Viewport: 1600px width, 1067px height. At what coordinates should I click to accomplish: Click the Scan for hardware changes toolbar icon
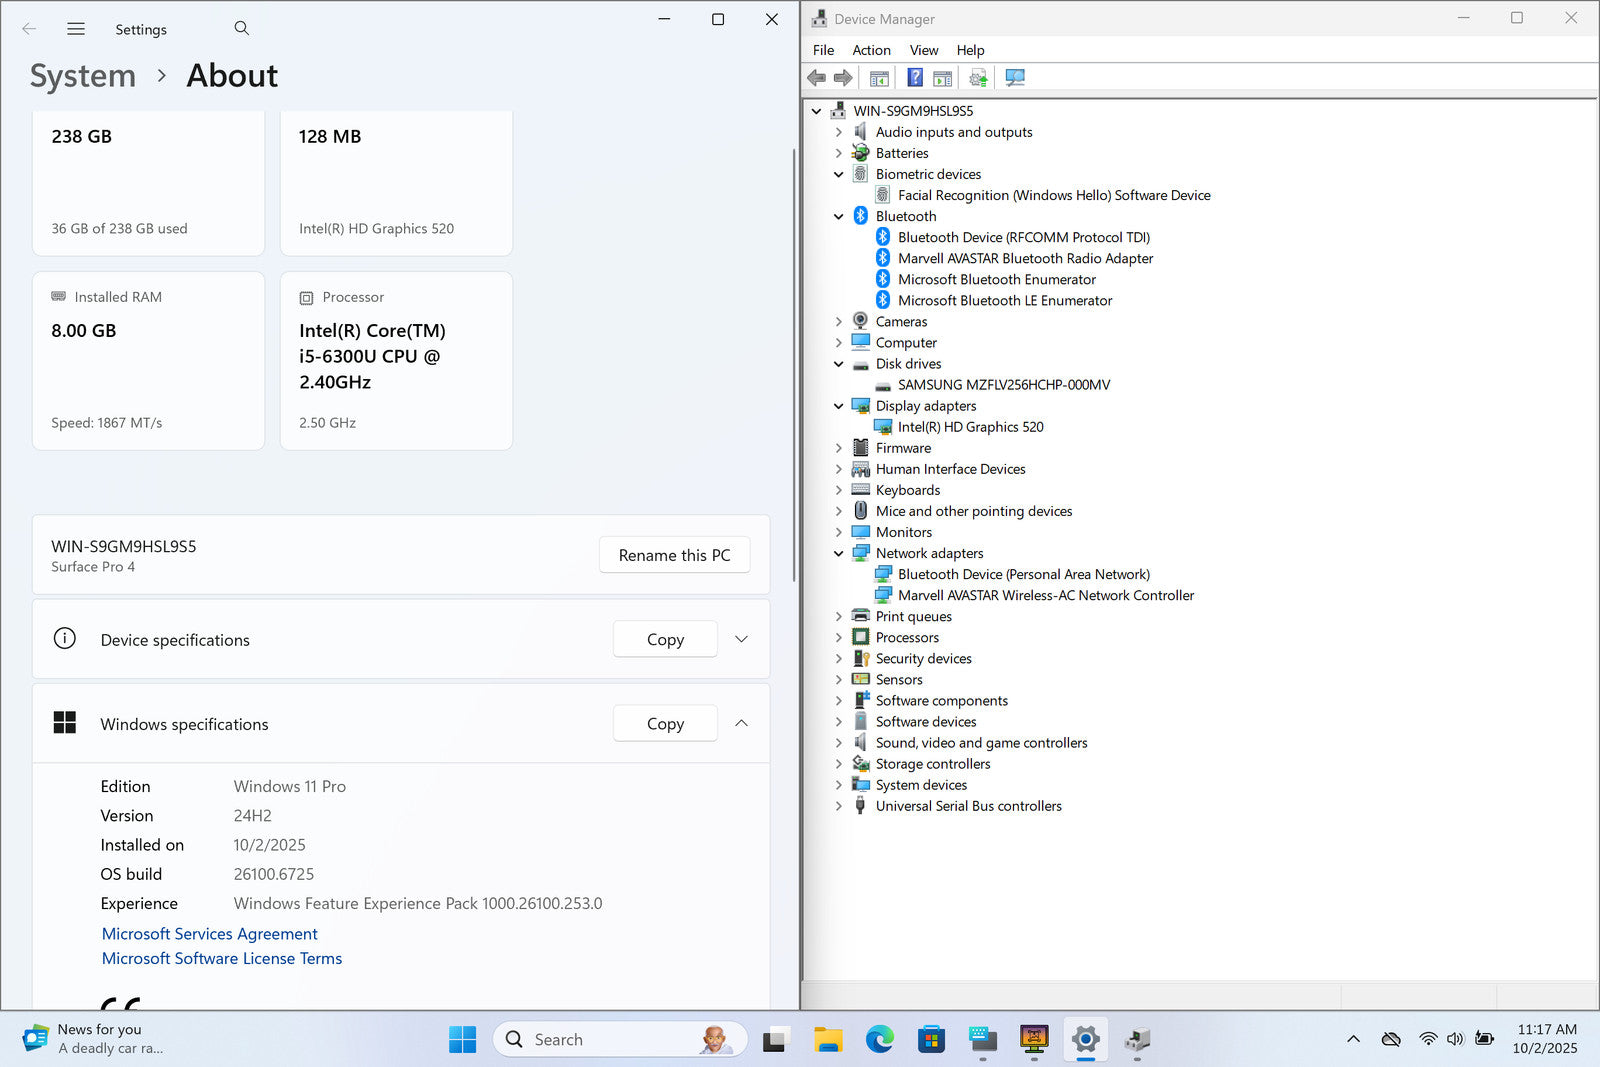coord(1014,78)
